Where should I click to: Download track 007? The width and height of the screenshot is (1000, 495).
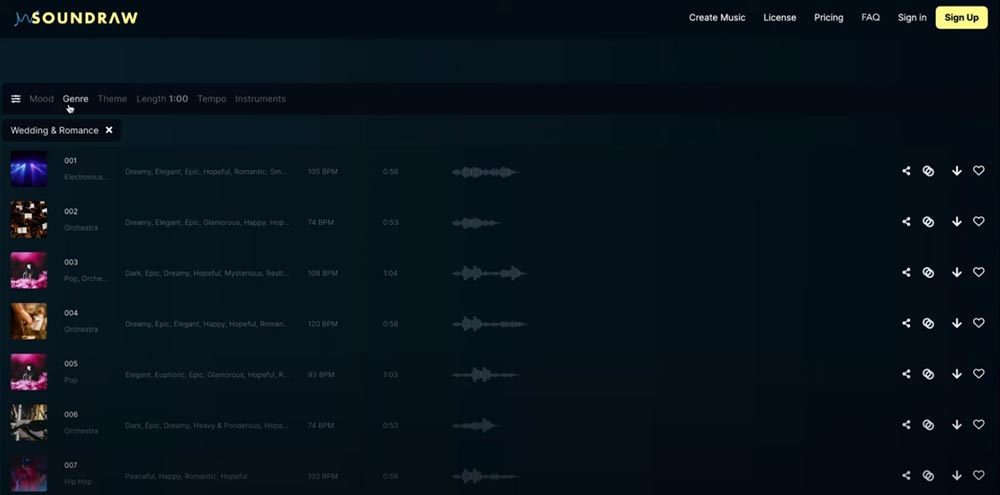coord(957,475)
